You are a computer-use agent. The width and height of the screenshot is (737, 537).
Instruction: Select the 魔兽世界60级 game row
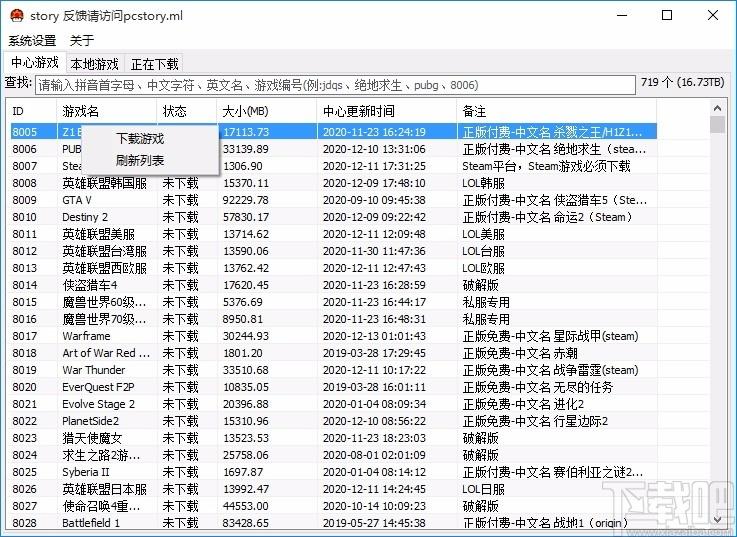(x=333, y=302)
